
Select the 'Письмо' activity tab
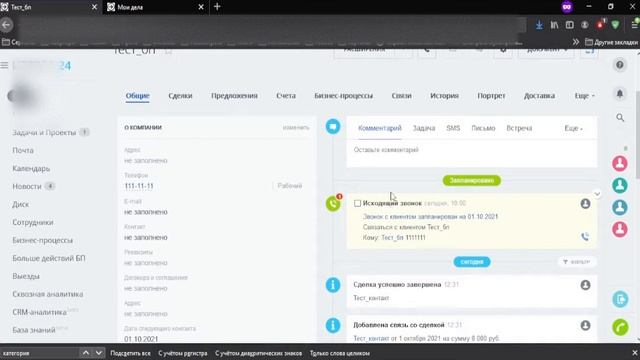pyautogui.click(x=483, y=128)
